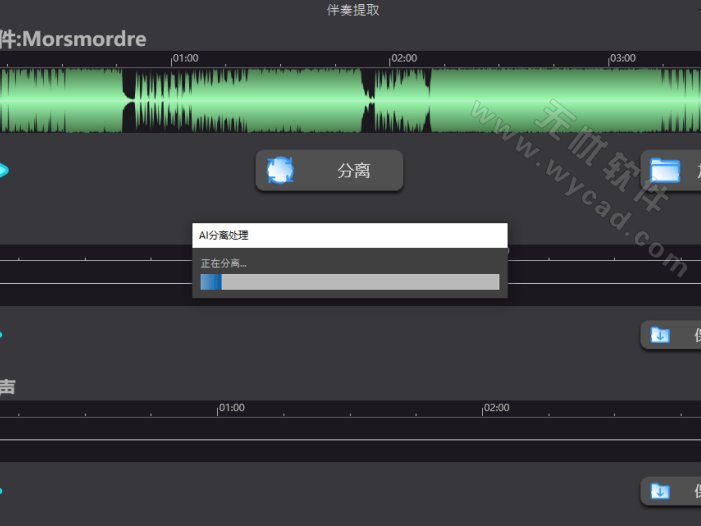Click the green source audio waveform

350,101
